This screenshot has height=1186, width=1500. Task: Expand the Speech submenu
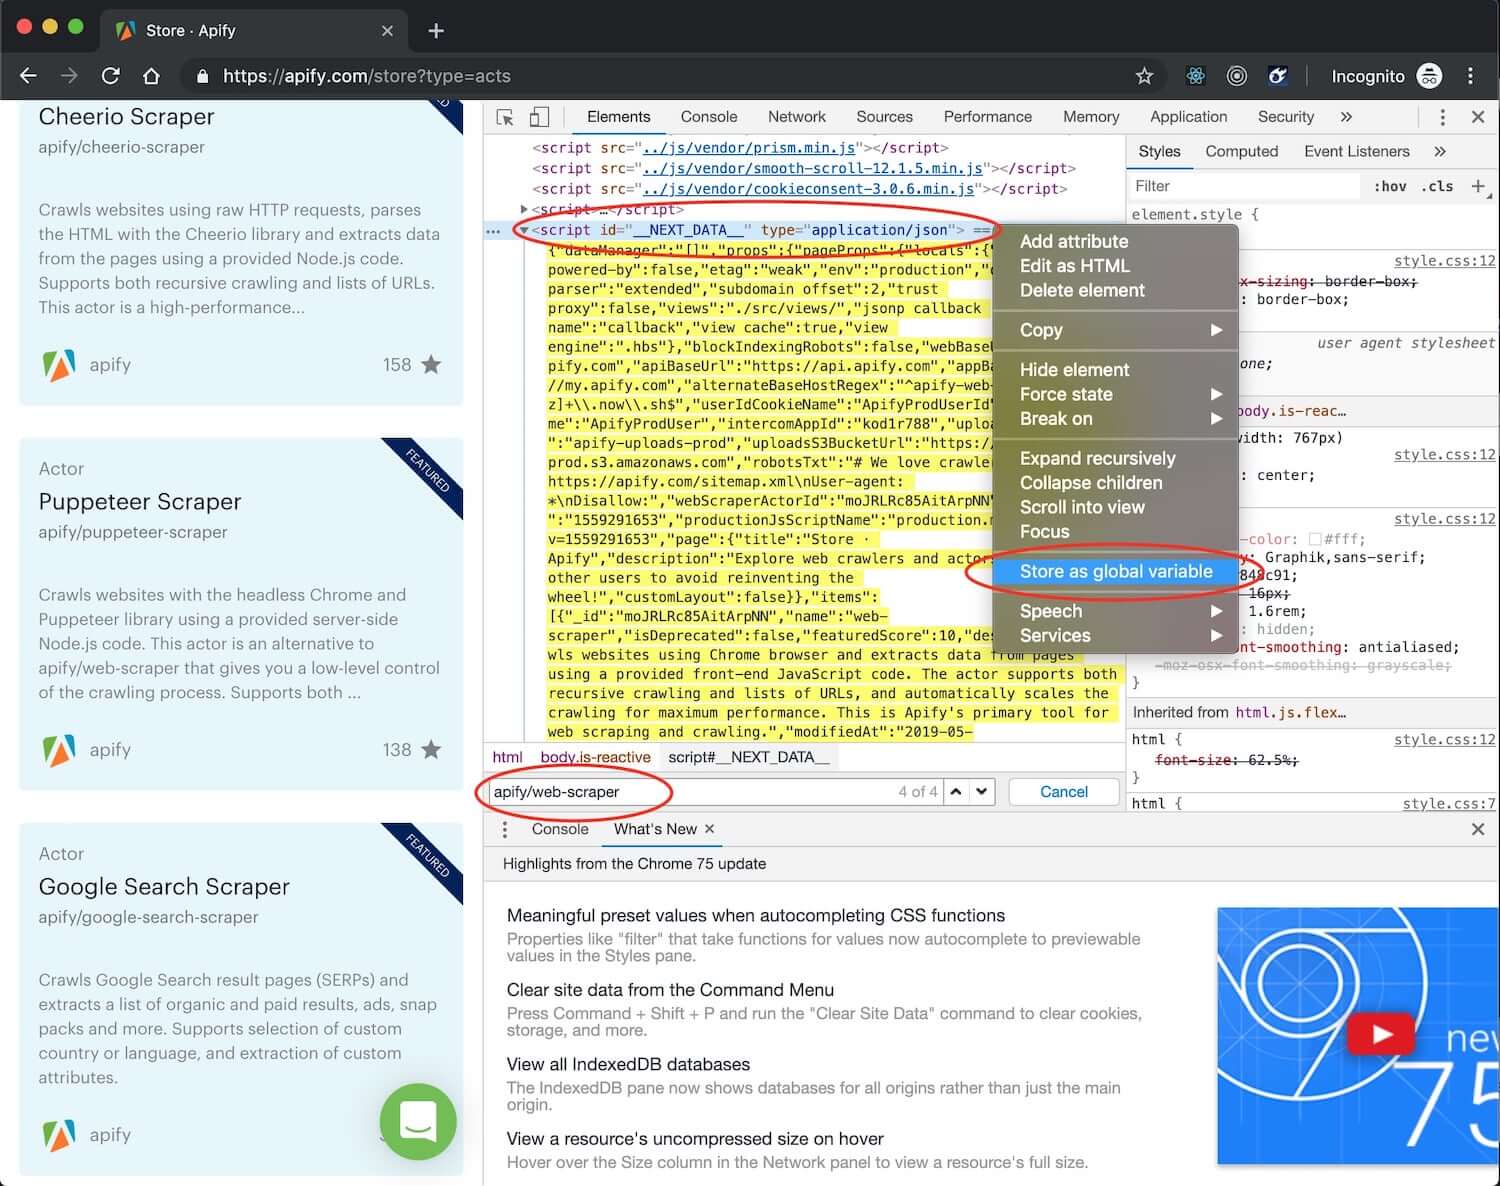tap(1115, 611)
